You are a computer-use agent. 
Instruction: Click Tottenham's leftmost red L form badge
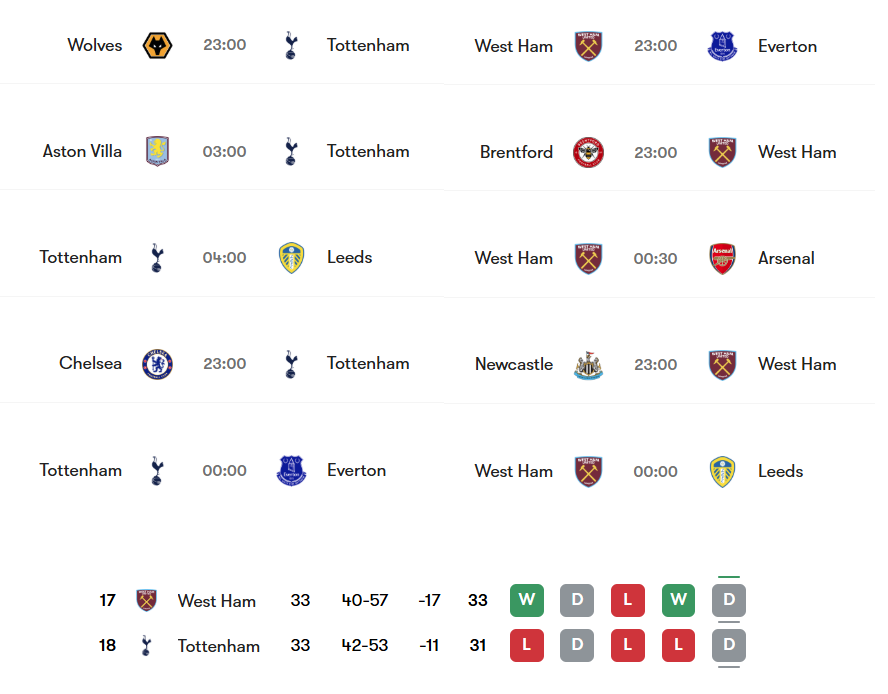tap(527, 646)
